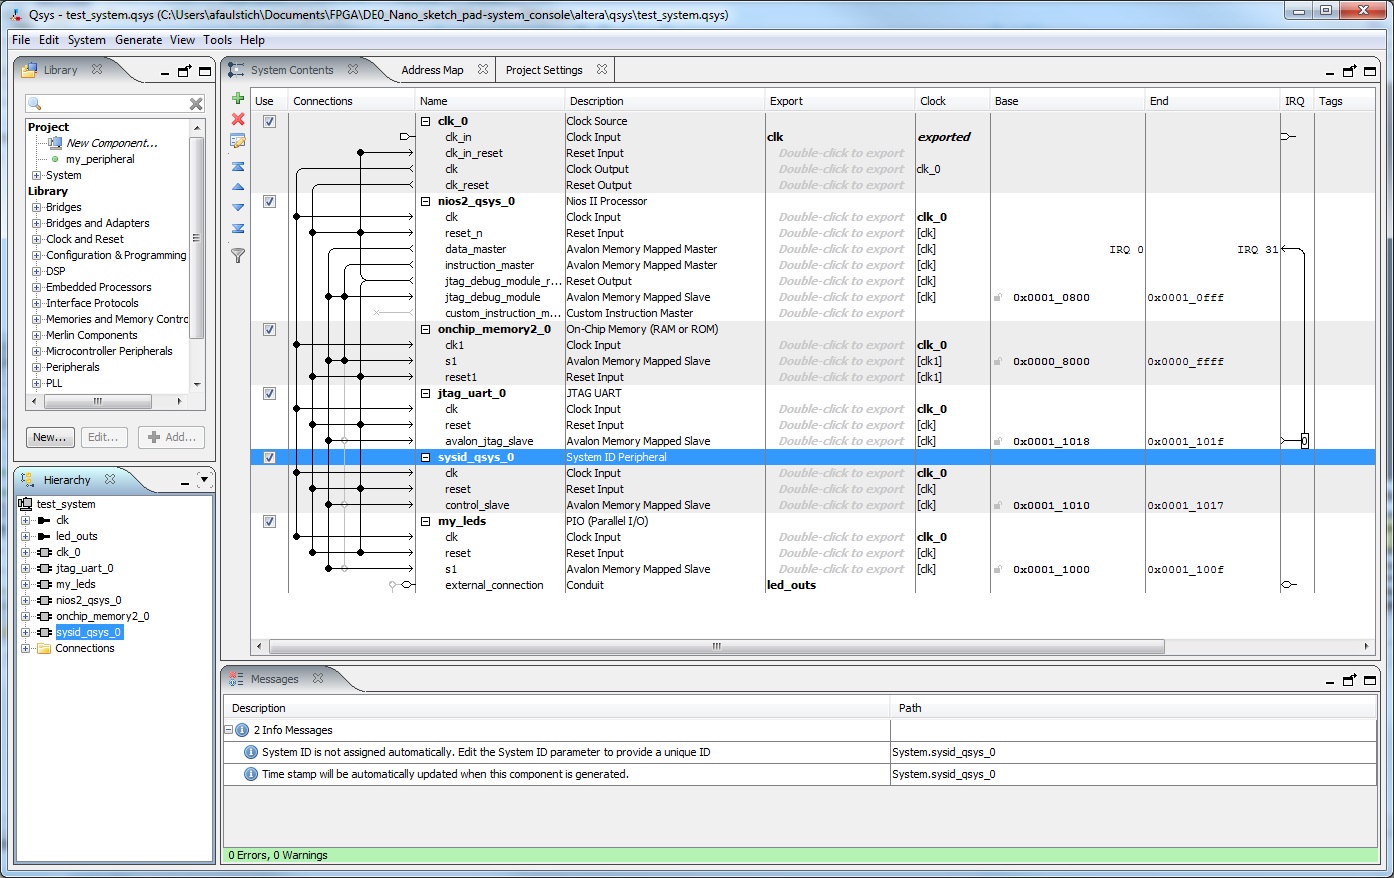Screen dimensions: 1394x878
Task: Close the Address Map tab X
Action: click(483, 70)
